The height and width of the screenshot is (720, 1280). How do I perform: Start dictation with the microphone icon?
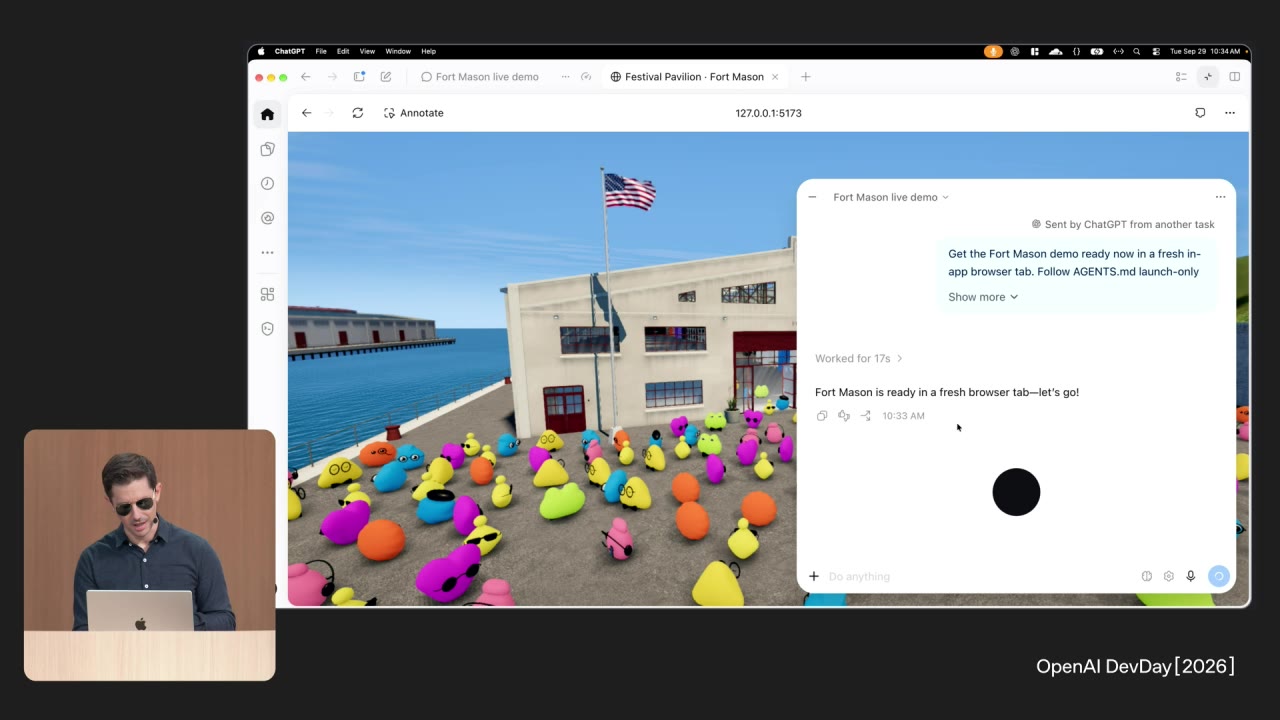click(1190, 576)
